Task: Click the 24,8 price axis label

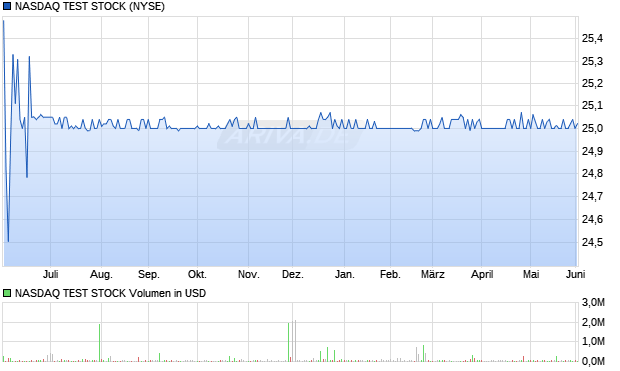Action: [x=592, y=173]
